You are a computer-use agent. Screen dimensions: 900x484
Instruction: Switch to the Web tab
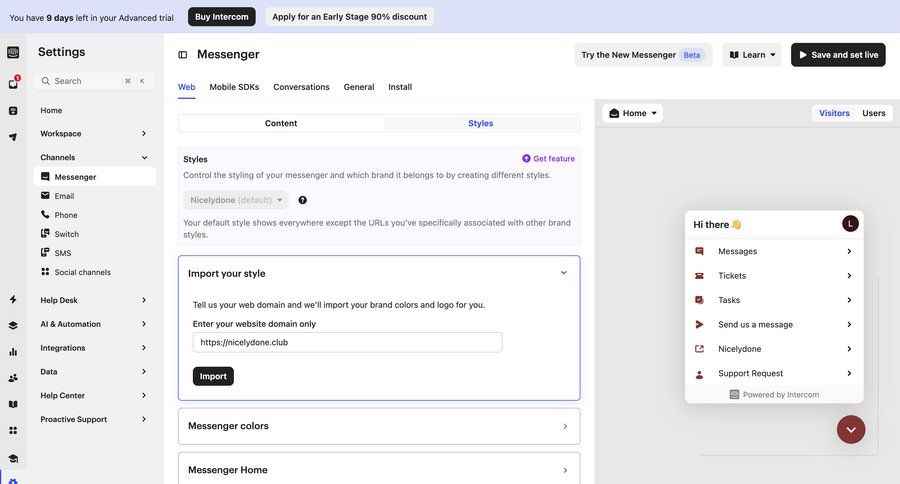(x=187, y=87)
